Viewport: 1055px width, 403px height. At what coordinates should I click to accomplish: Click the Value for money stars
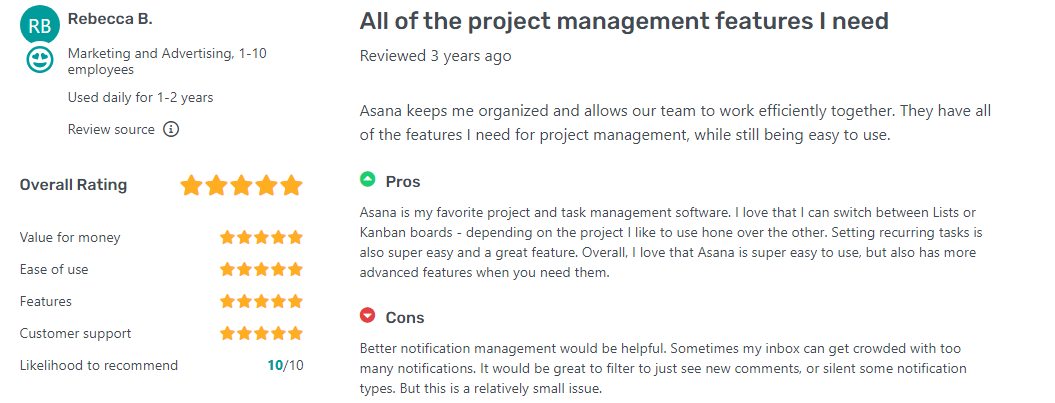point(261,238)
